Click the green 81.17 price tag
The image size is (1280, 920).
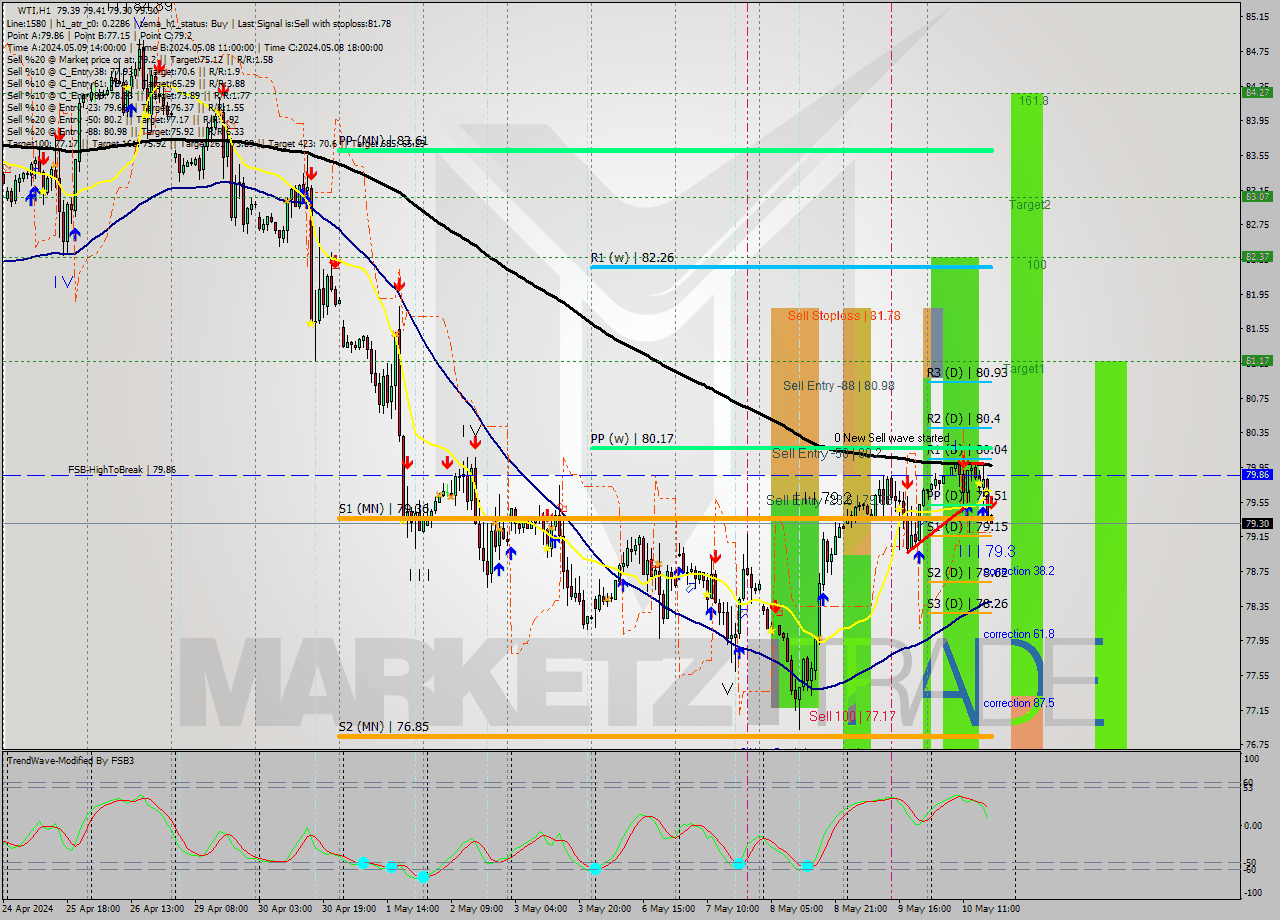[1257, 361]
